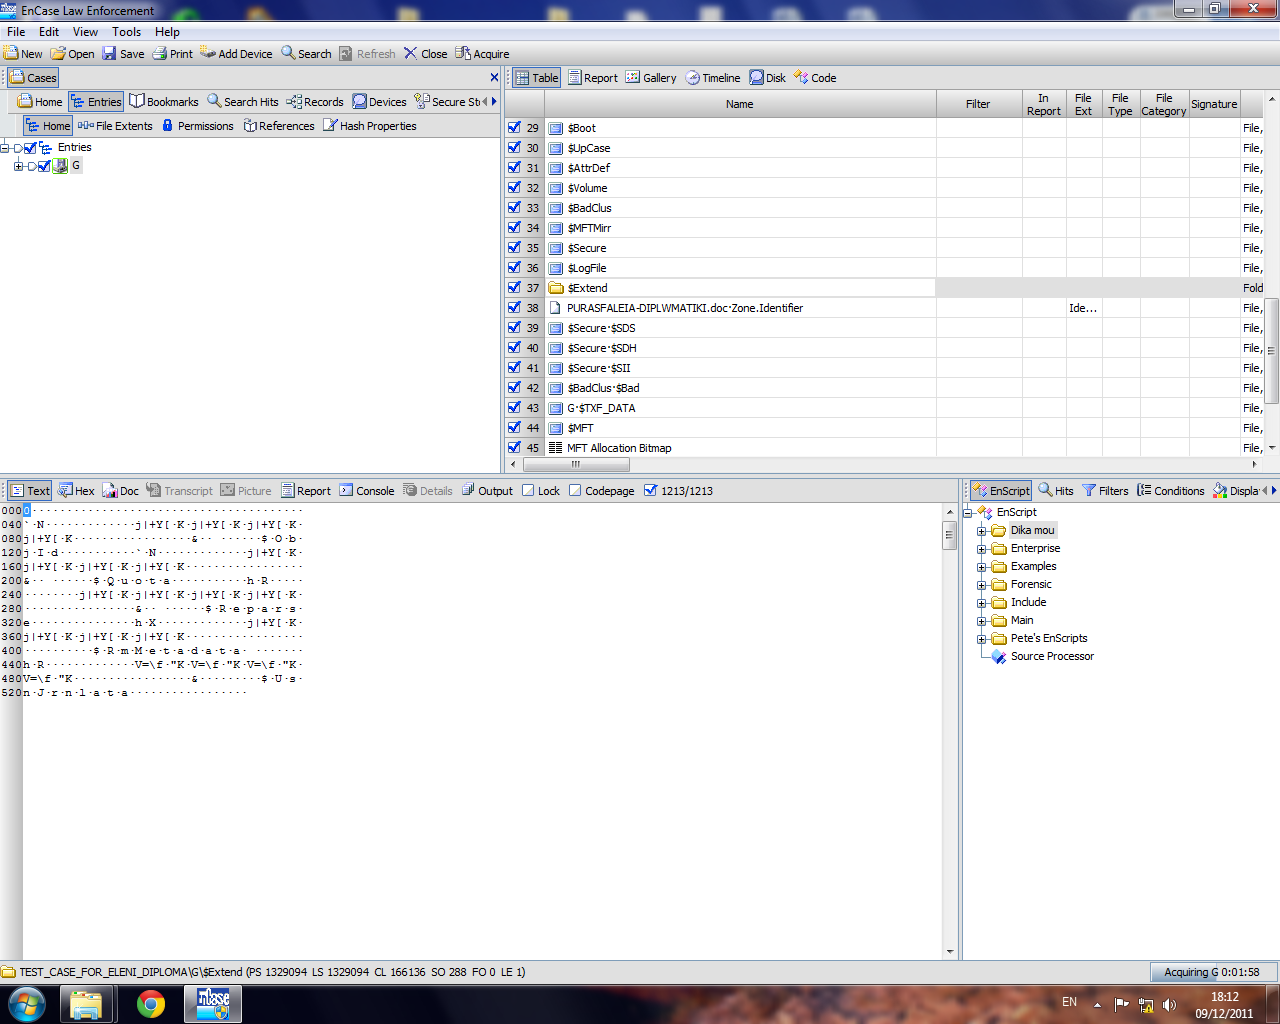Acquire evidence with the Acquire button
This screenshot has width=1280, height=1024.
482,54
